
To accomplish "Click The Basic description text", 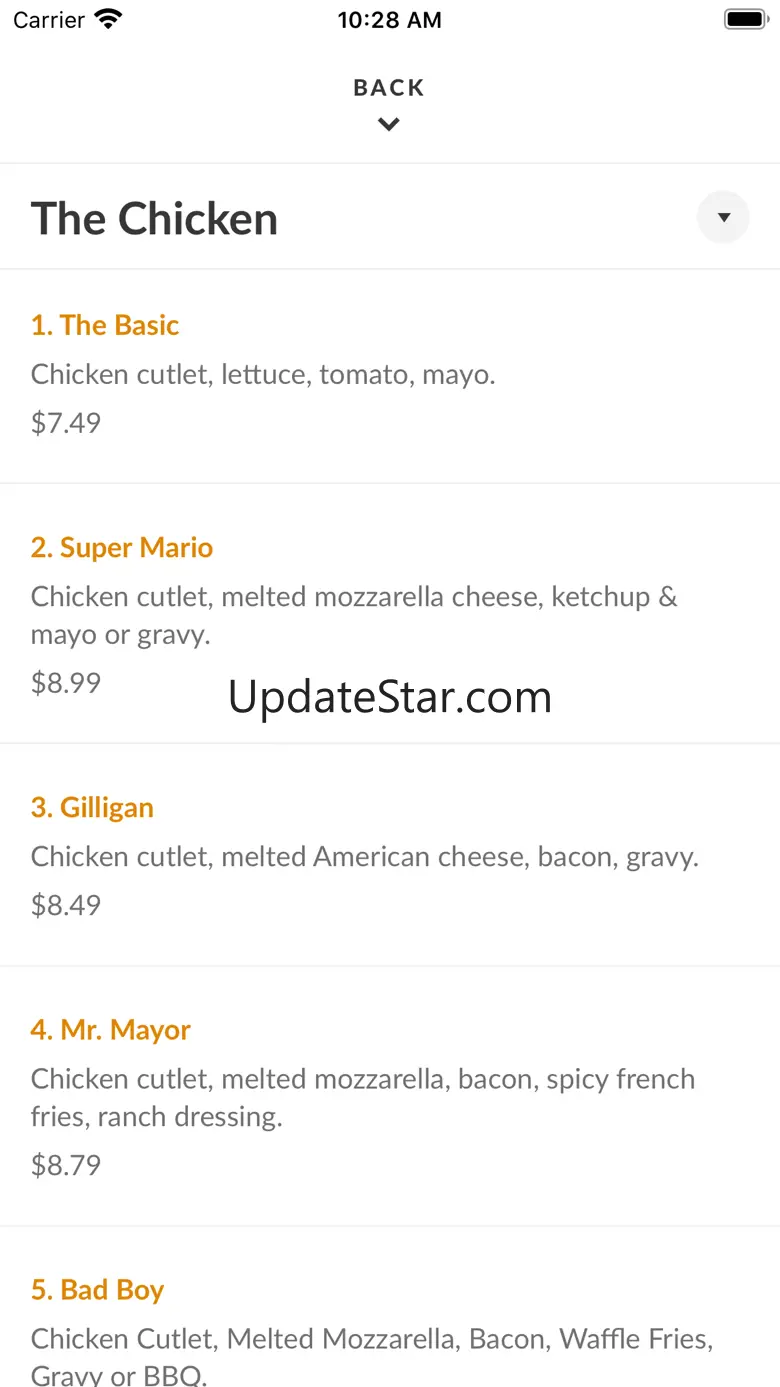I will pos(263,374).
